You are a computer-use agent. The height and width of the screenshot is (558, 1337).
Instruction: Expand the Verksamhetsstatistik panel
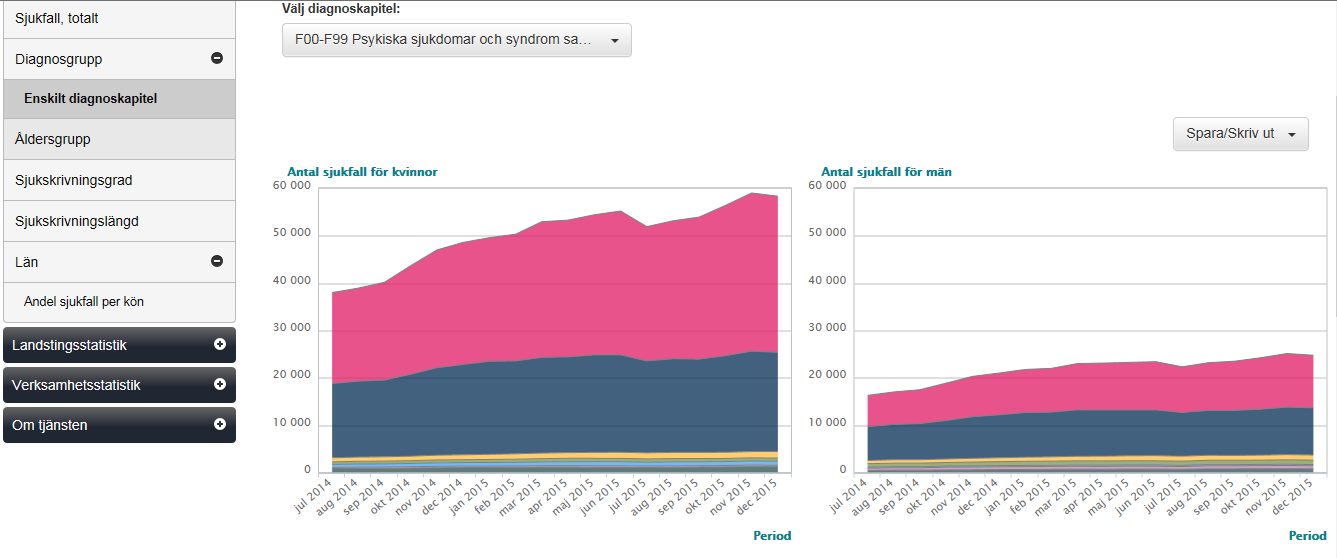(120, 385)
